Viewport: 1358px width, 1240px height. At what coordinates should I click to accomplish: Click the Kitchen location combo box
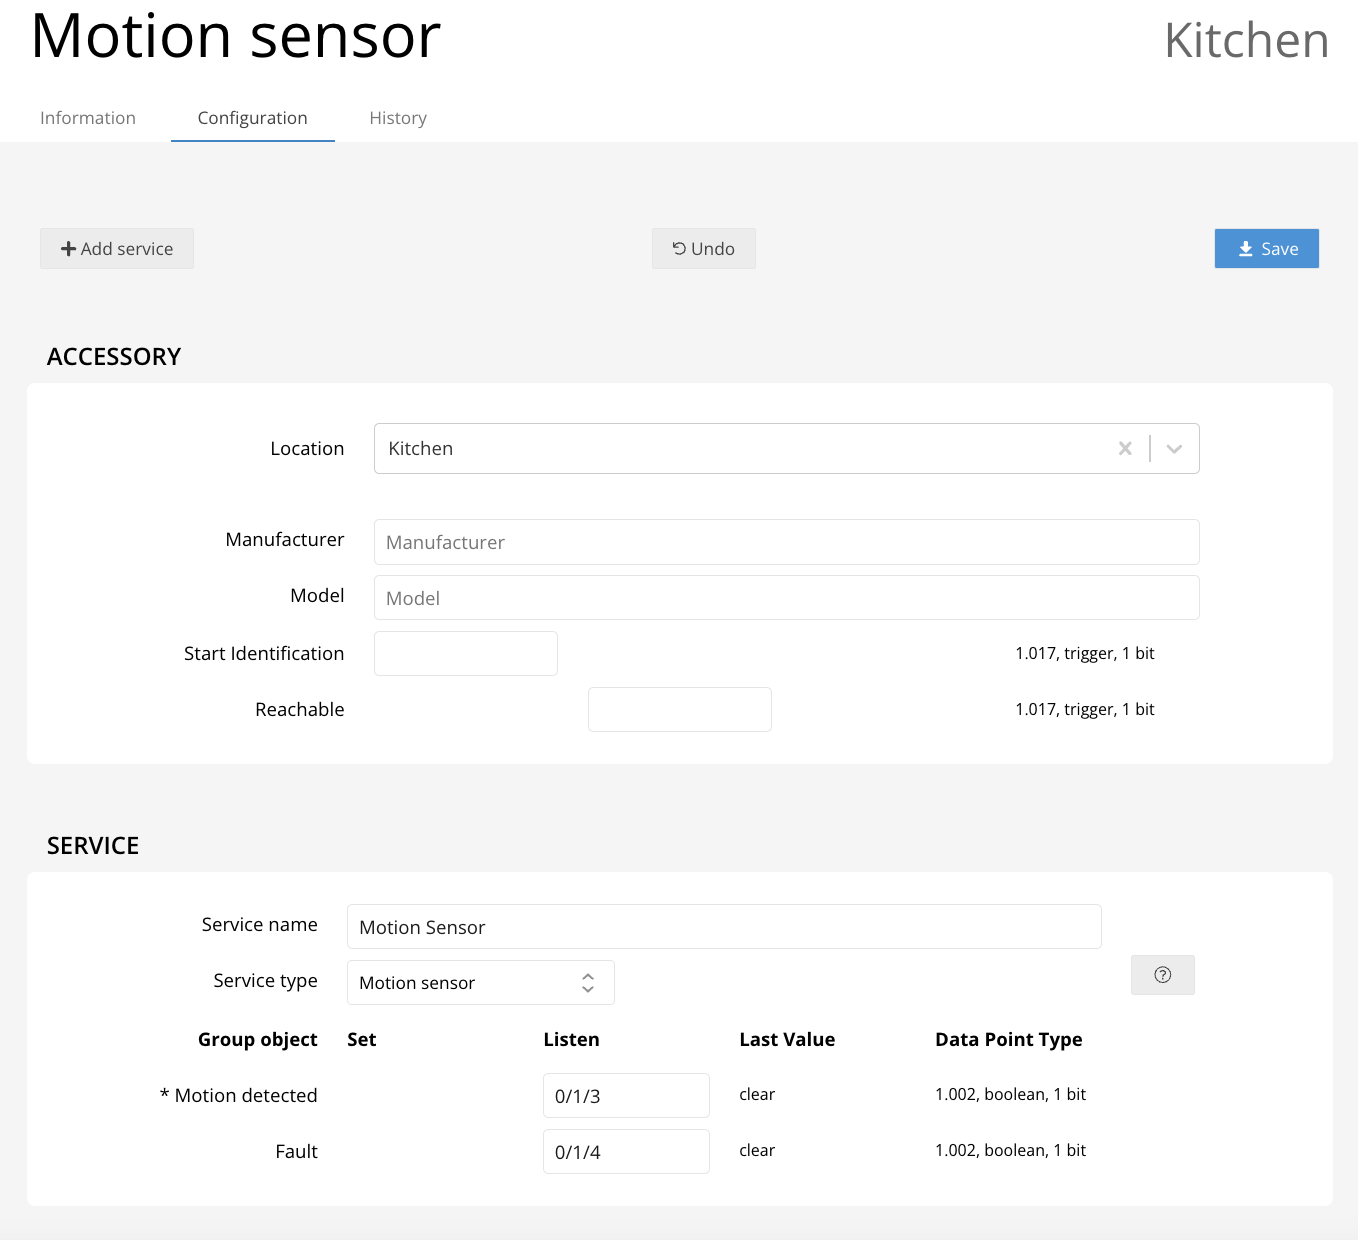tap(740, 449)
